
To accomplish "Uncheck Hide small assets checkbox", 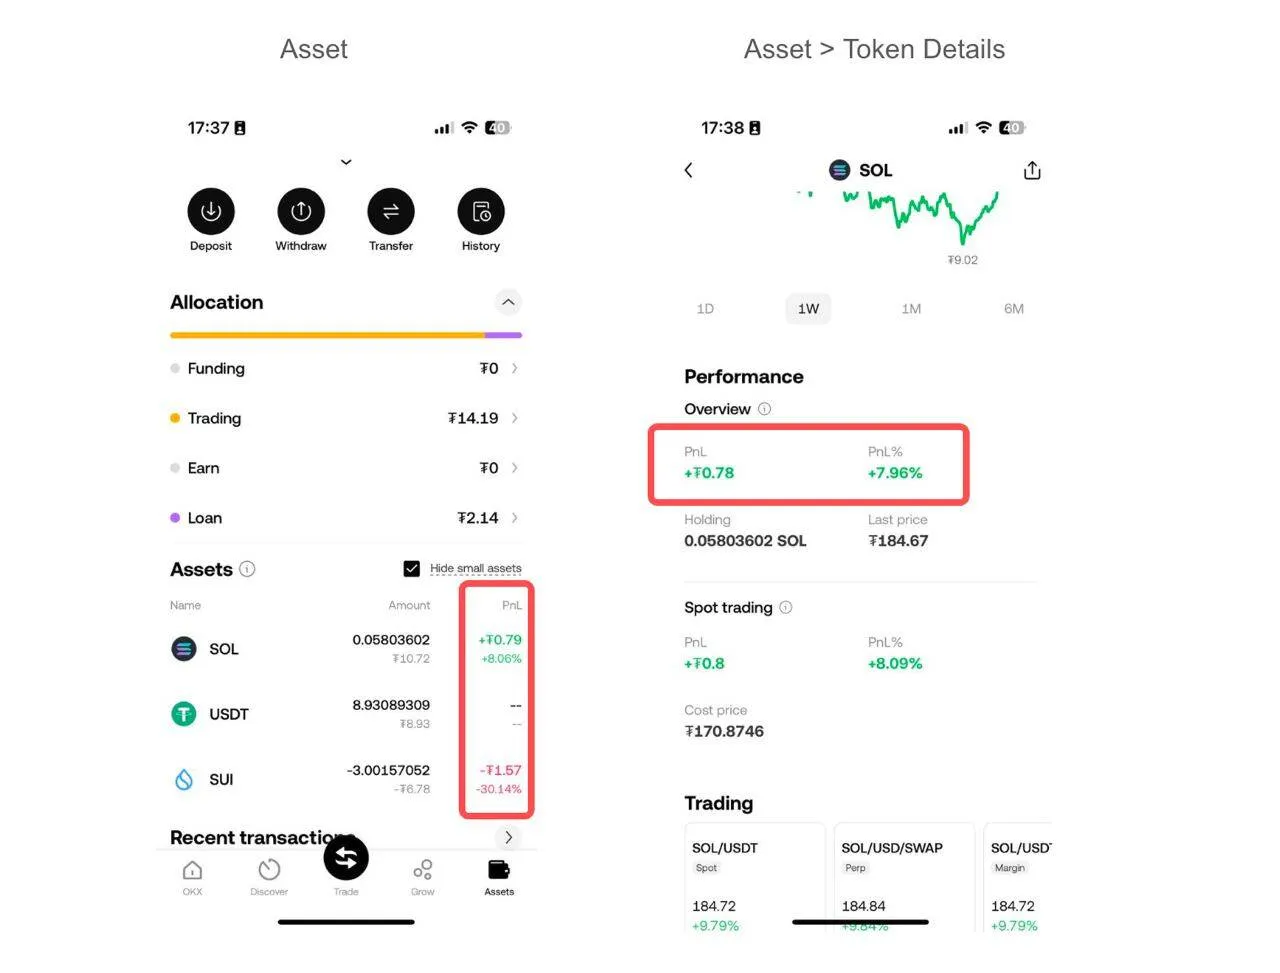I will pos(411,569).
